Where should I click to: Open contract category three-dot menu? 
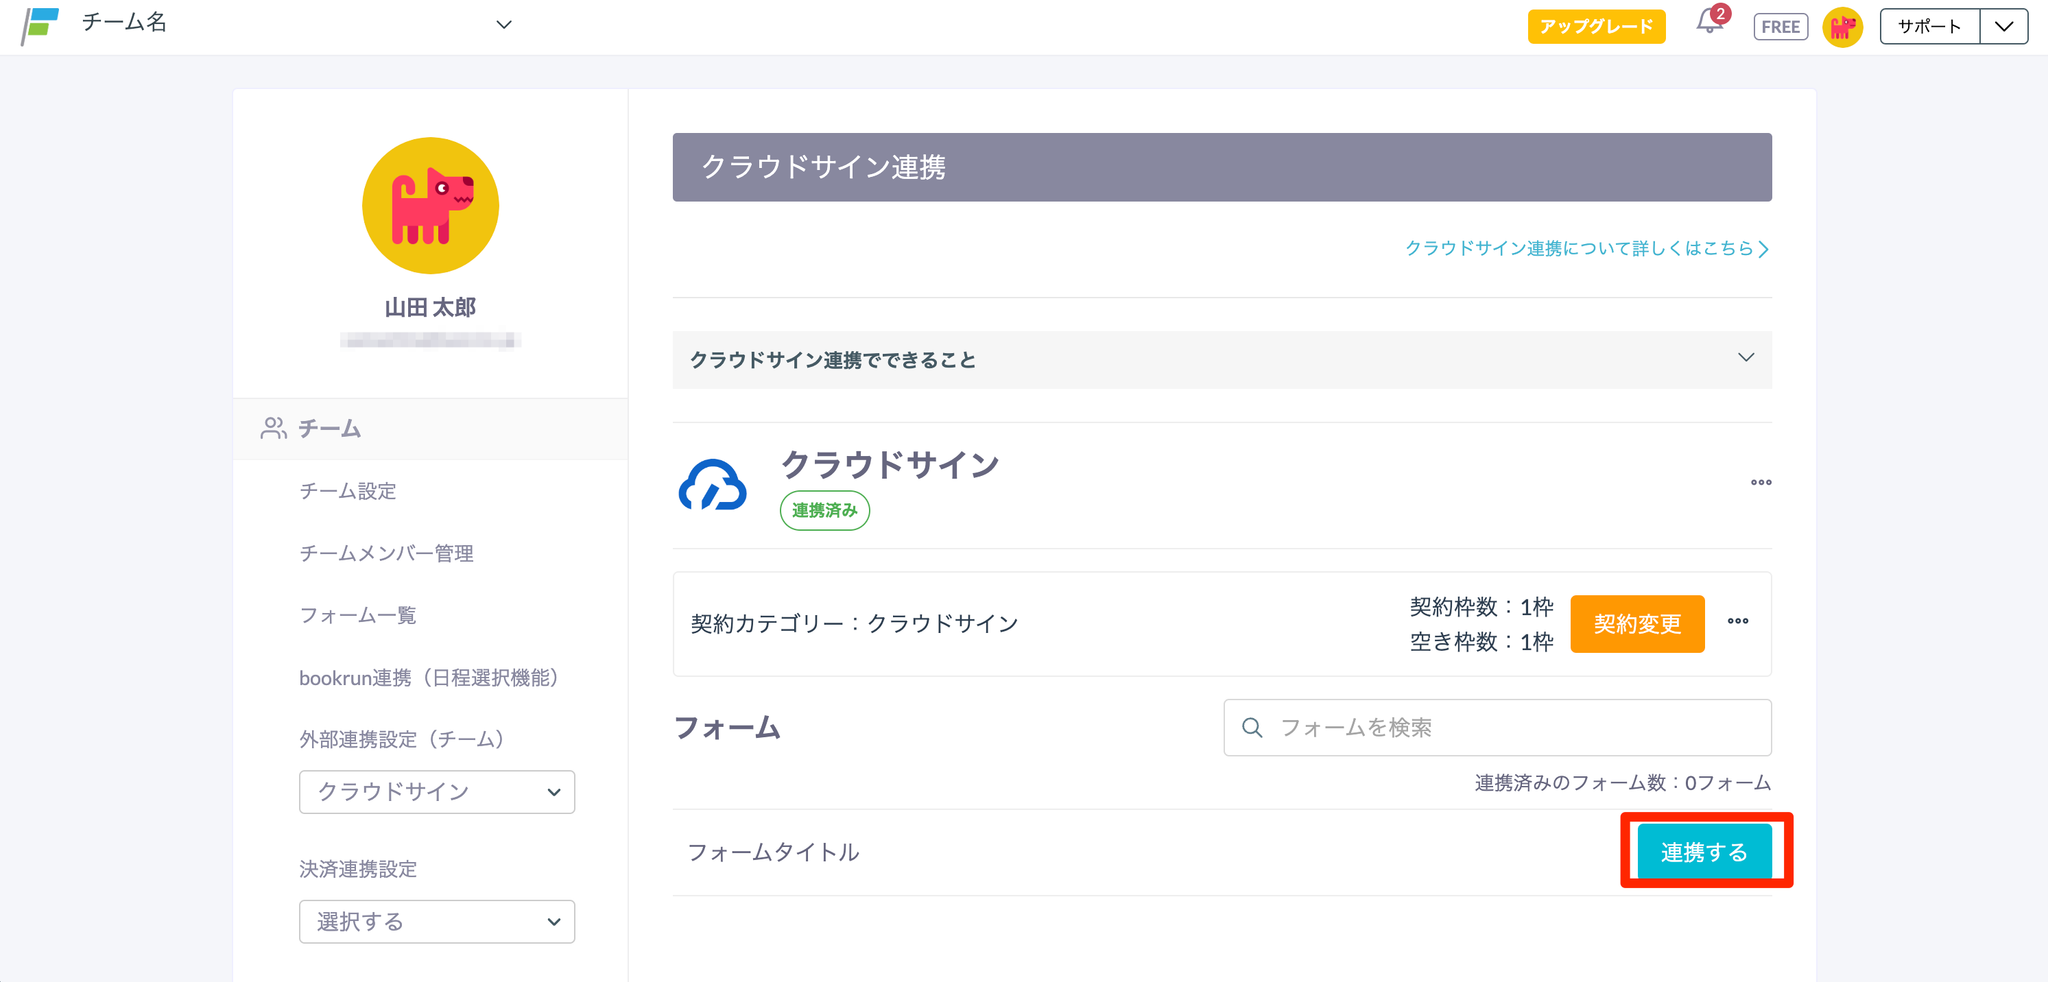pos(1738,622)
